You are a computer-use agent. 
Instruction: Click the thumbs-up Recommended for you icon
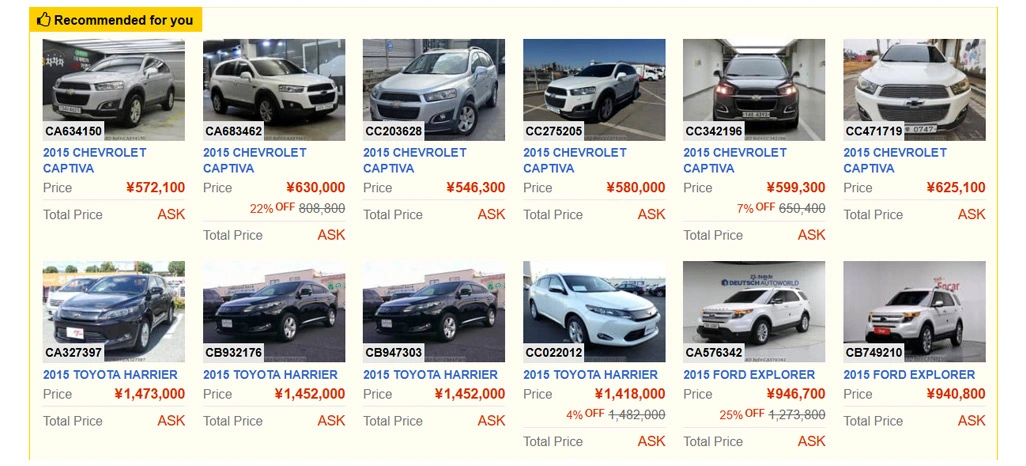click(x=44, y=20)
